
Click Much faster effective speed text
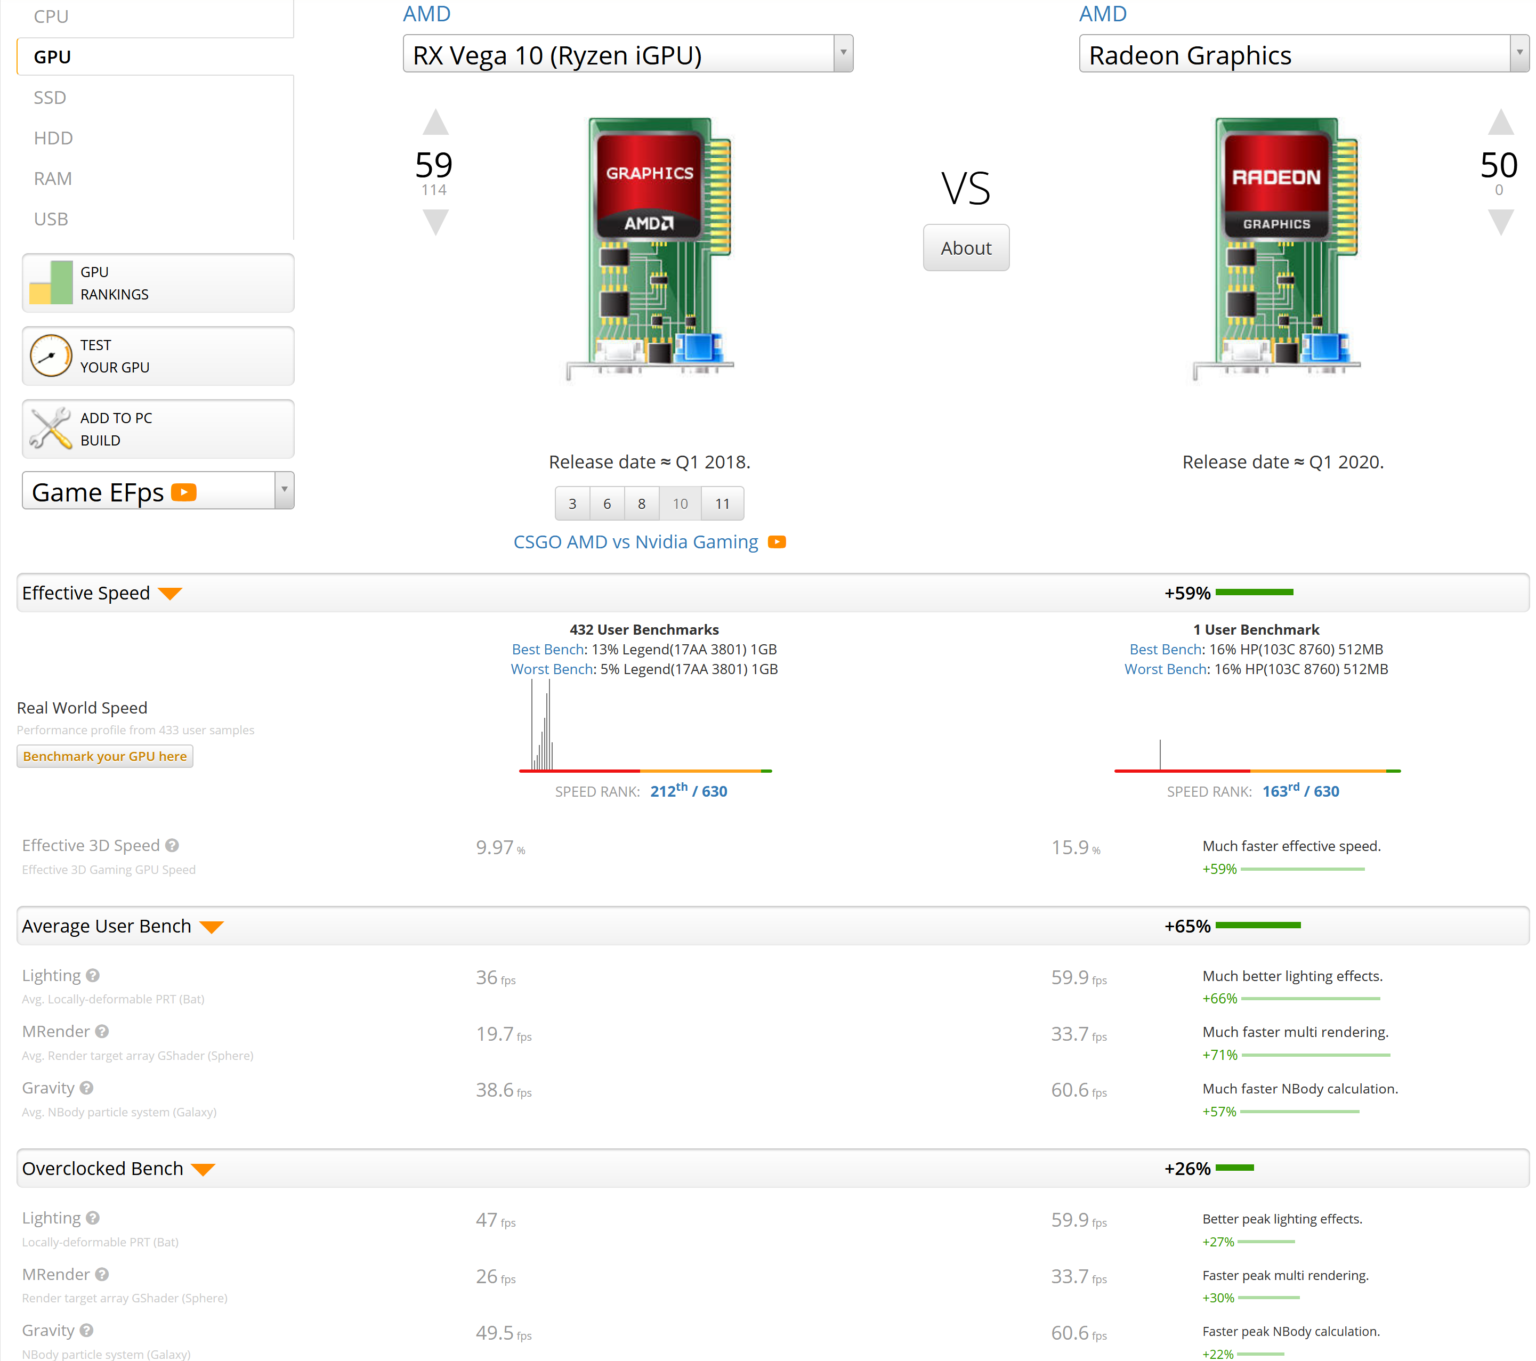click(1292, 846)
